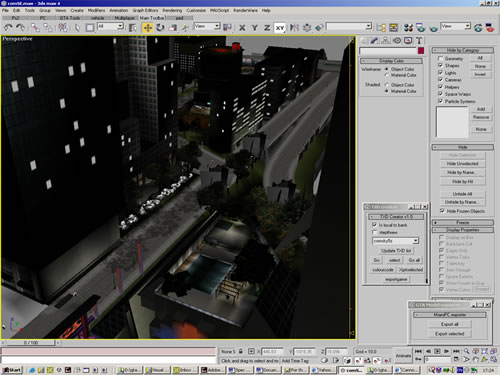This screenshot has height=375, width=500.
Task: Toggle Hide Frozen Objects checkbox
Action: tap(442, 211)
